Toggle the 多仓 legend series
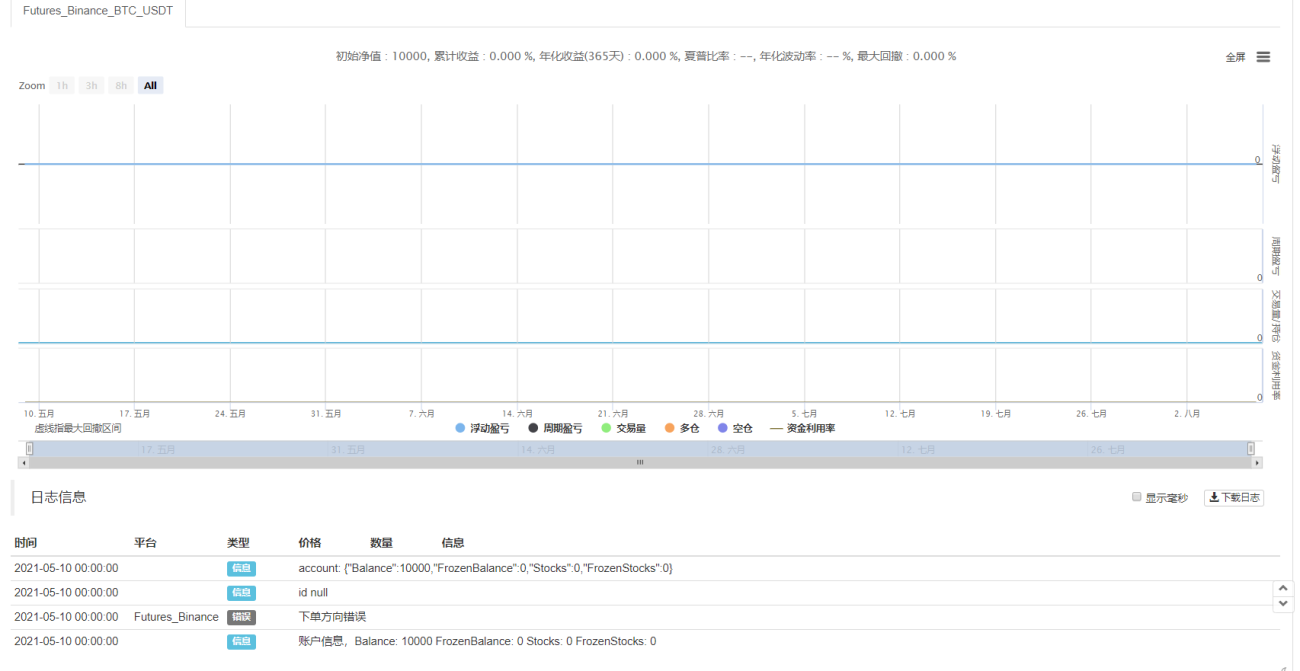Screen dimensions: 1300x671 coord(682,428)
